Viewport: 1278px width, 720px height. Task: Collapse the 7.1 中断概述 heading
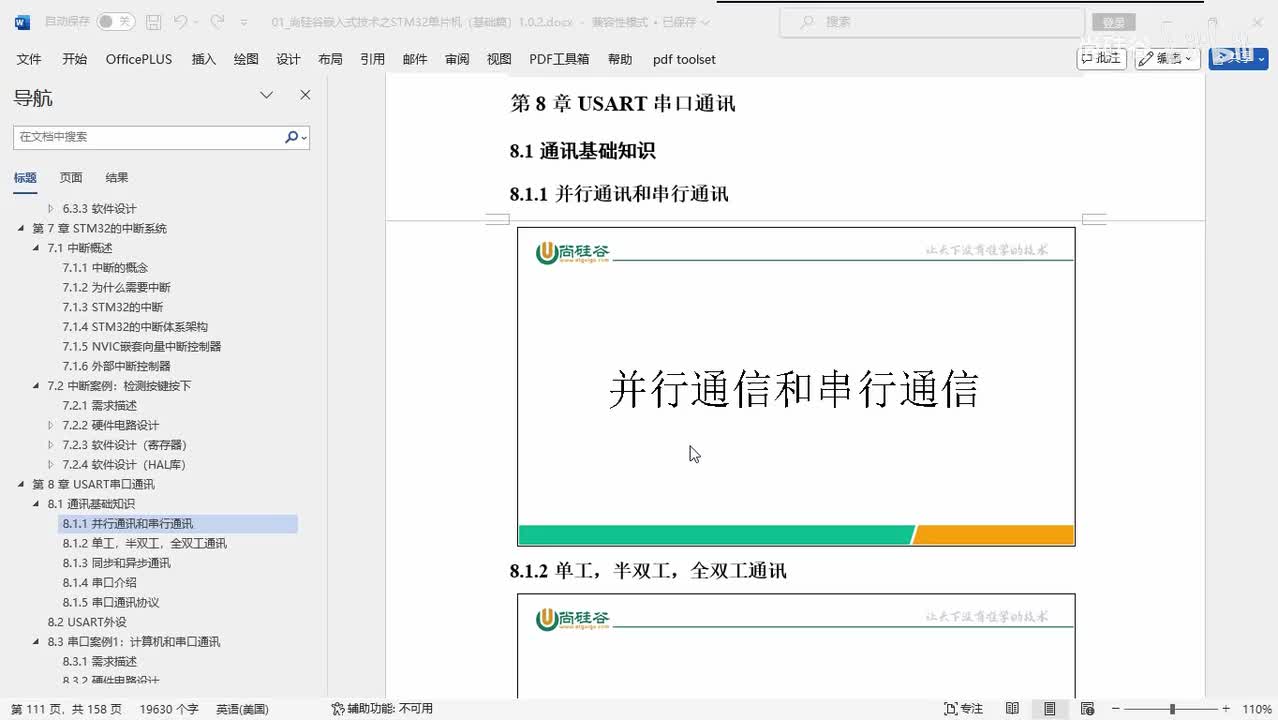[x=37, y=248]
